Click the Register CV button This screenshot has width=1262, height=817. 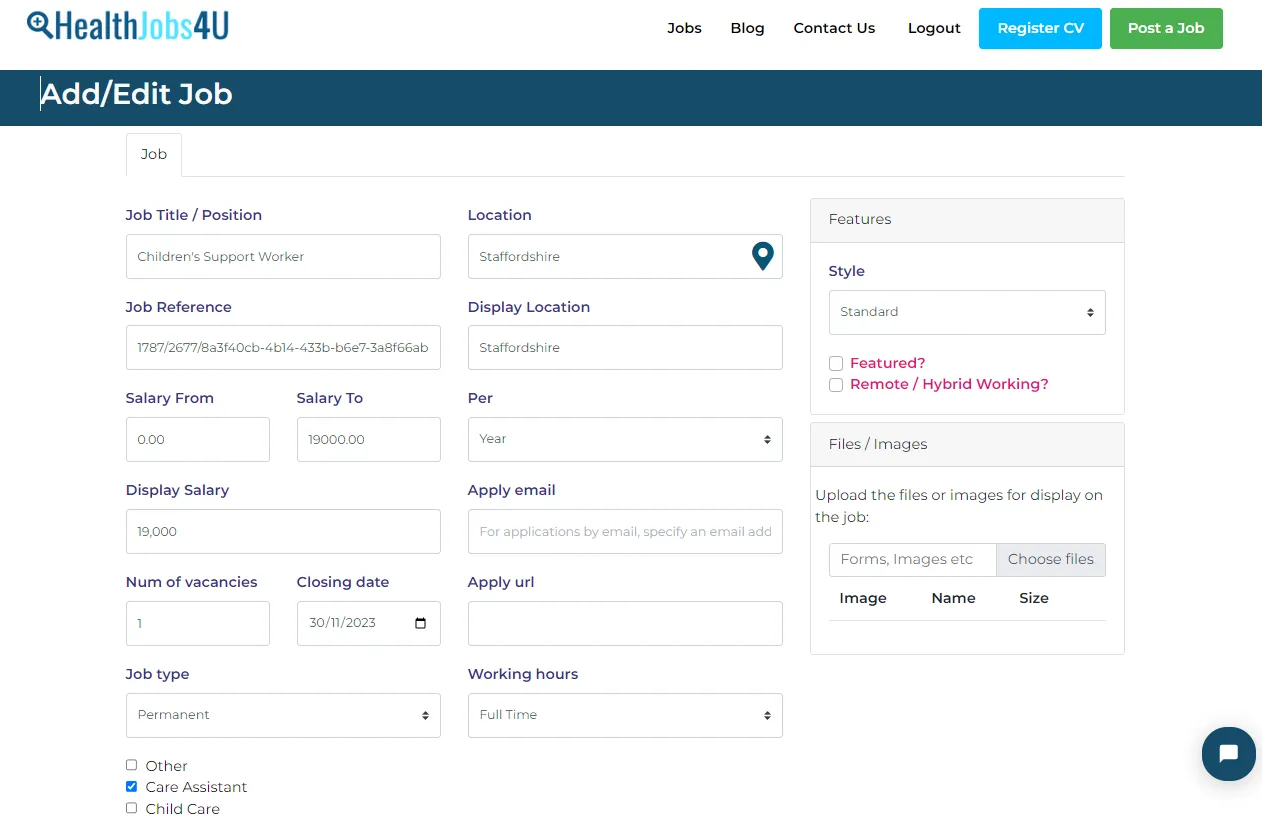click(x=1040, y=28)
